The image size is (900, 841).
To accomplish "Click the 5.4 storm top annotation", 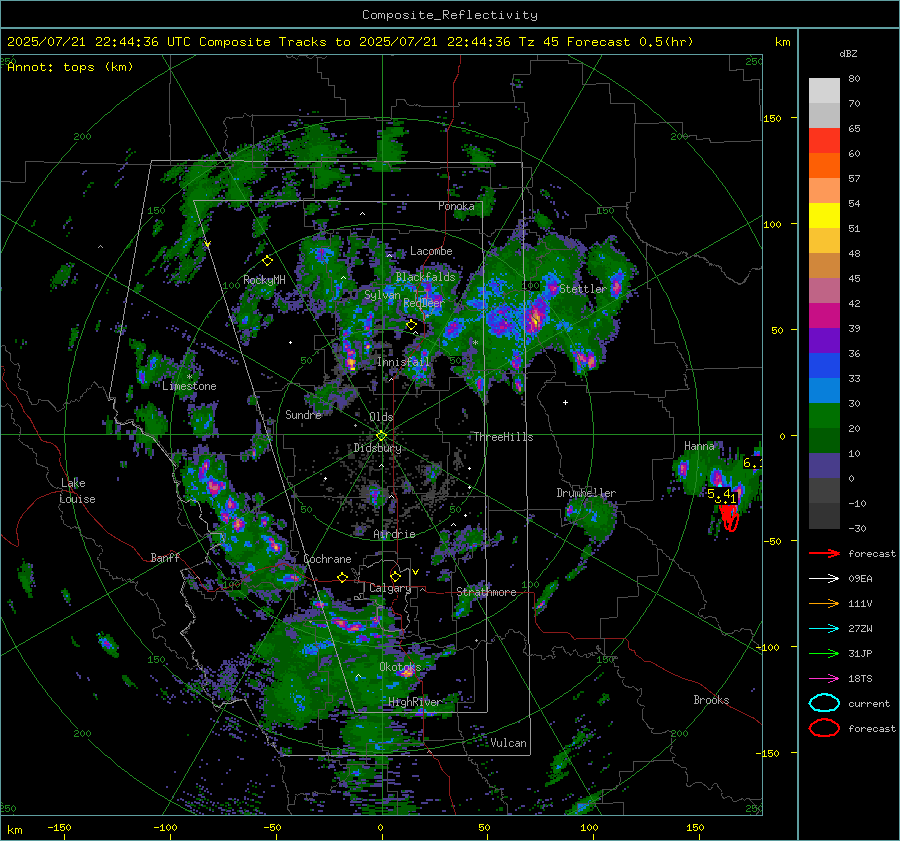I will point(719,493).
